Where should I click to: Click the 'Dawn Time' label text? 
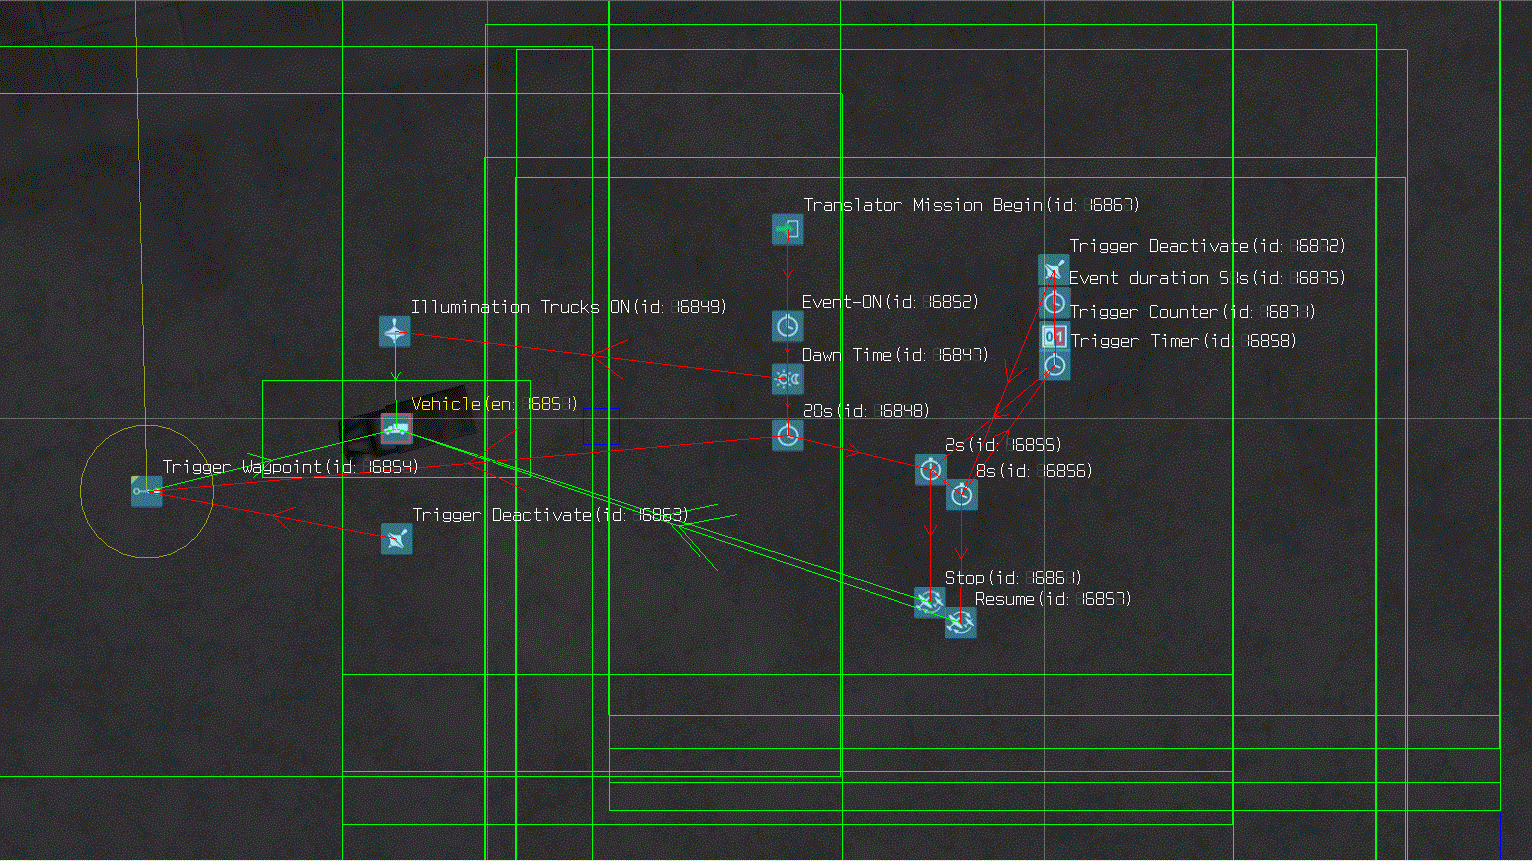[x=895, y=355]
